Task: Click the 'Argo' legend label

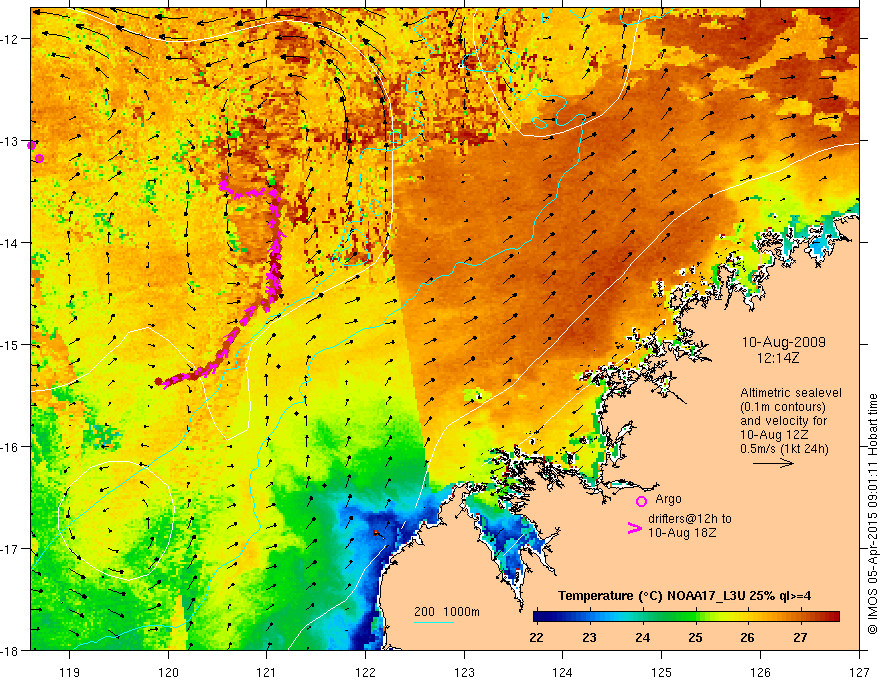Action: pos(668,499)
